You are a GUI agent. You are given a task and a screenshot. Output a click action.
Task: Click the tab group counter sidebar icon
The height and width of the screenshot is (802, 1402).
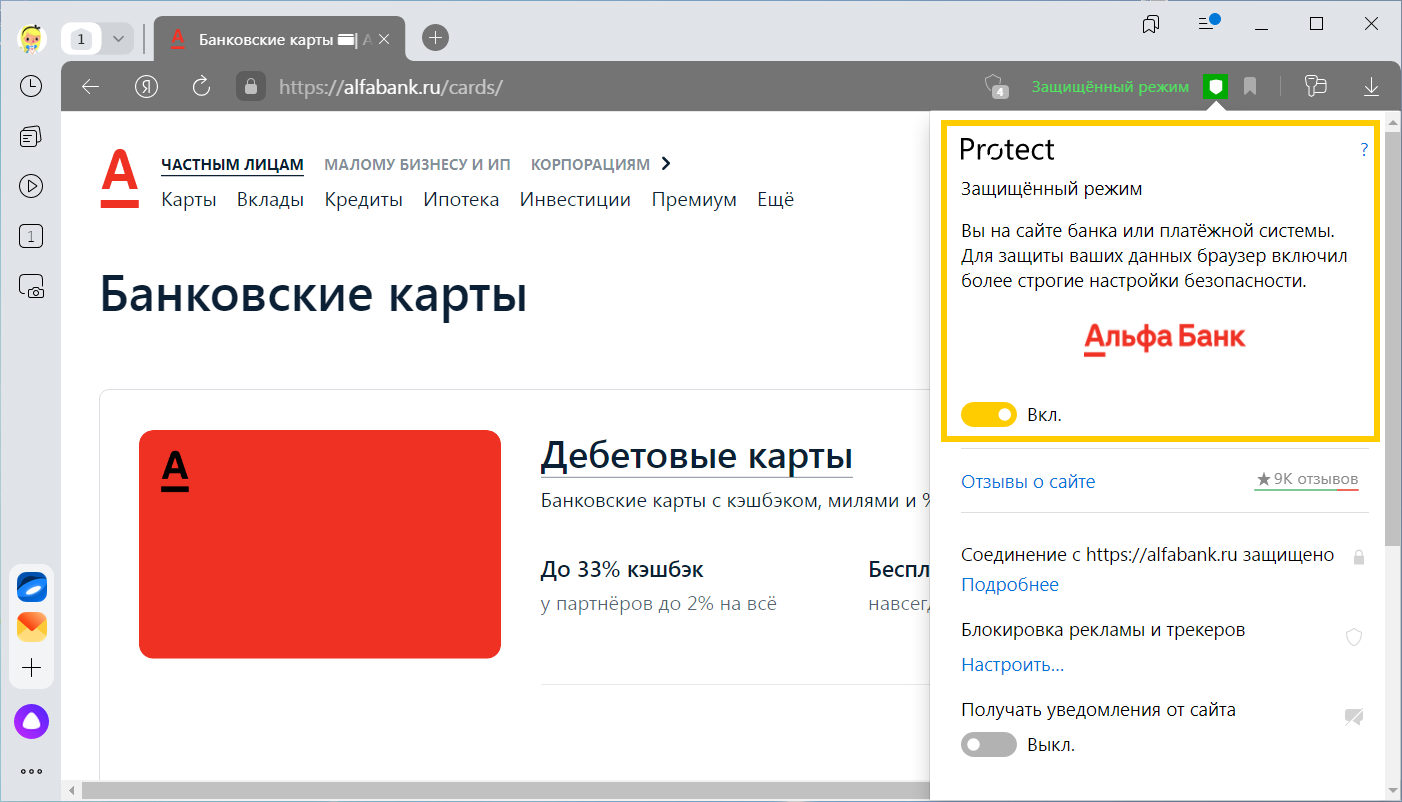[x=31, y=237]
